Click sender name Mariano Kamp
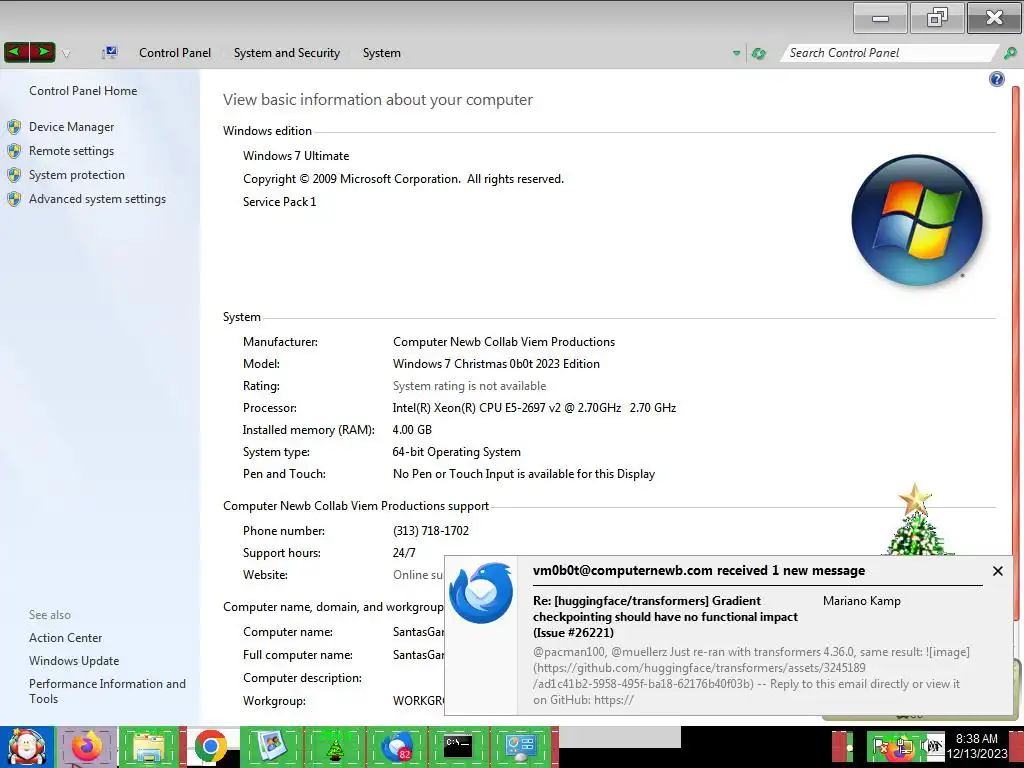 pos(861,601)
